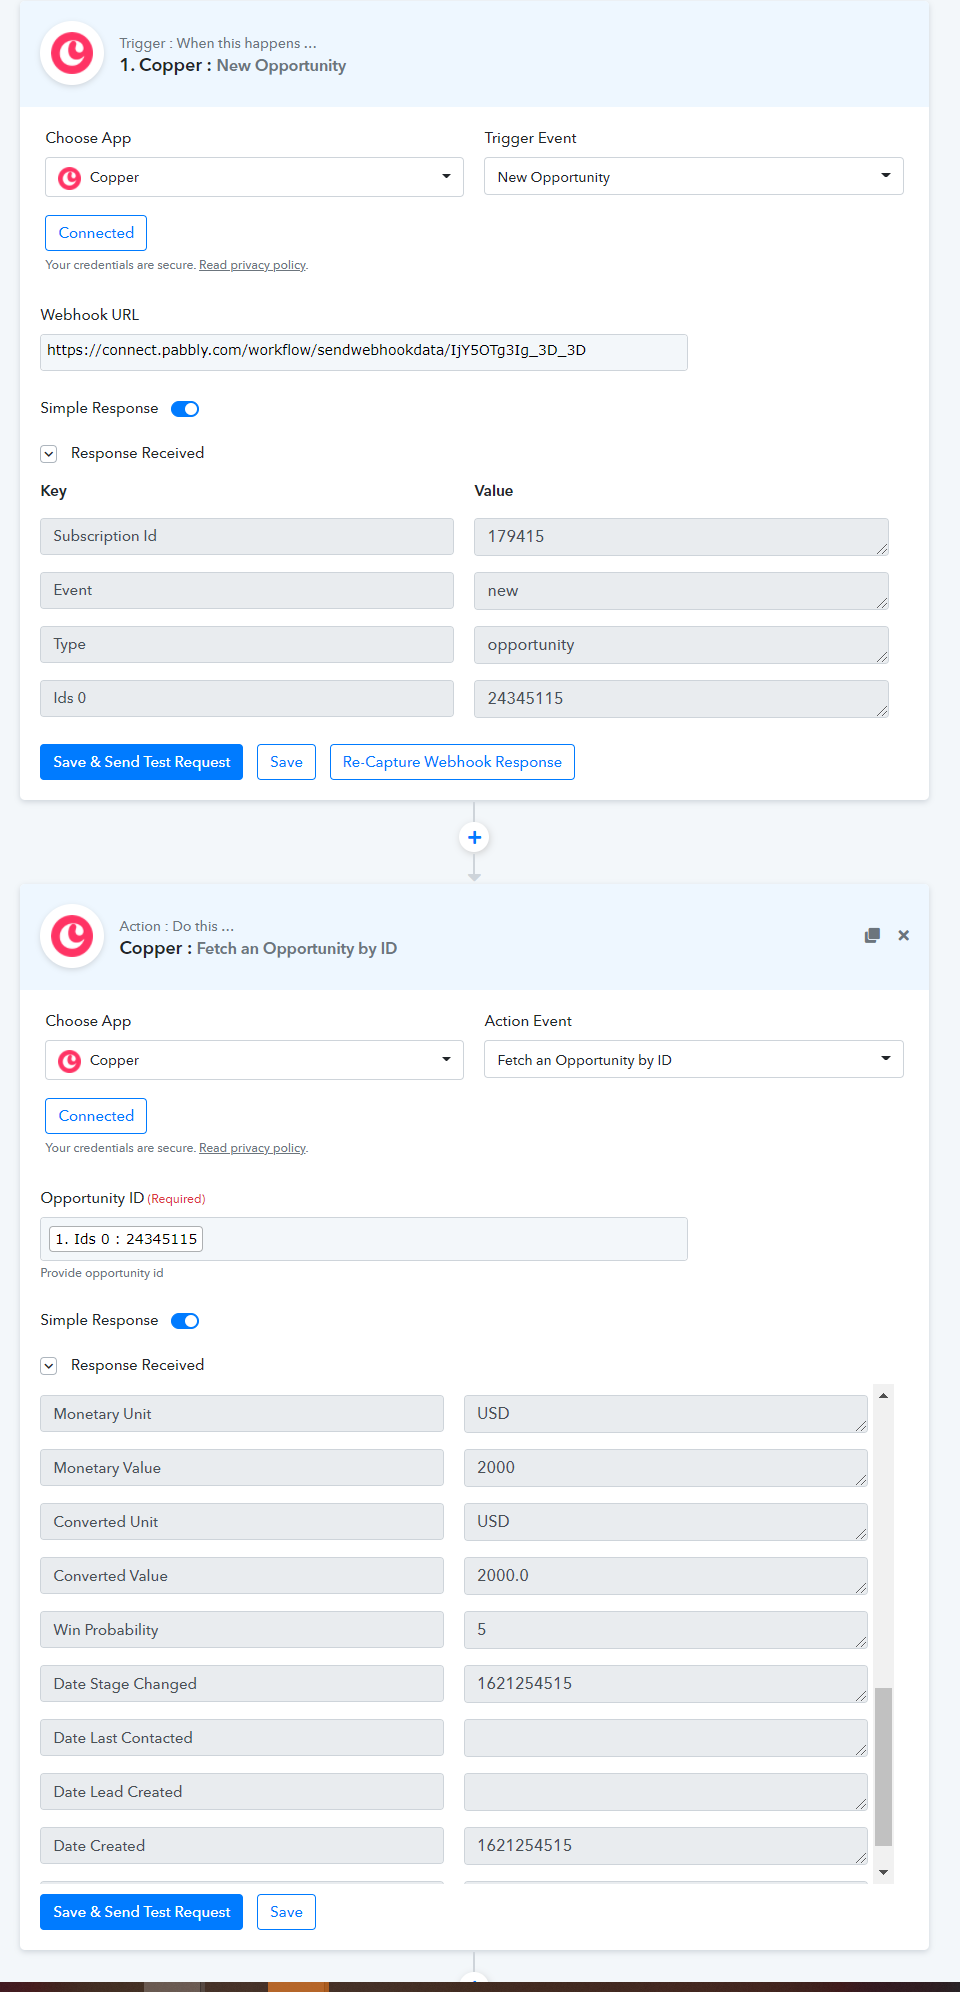
Task: Click the value field containing 179415
Action: click(681, 537)
